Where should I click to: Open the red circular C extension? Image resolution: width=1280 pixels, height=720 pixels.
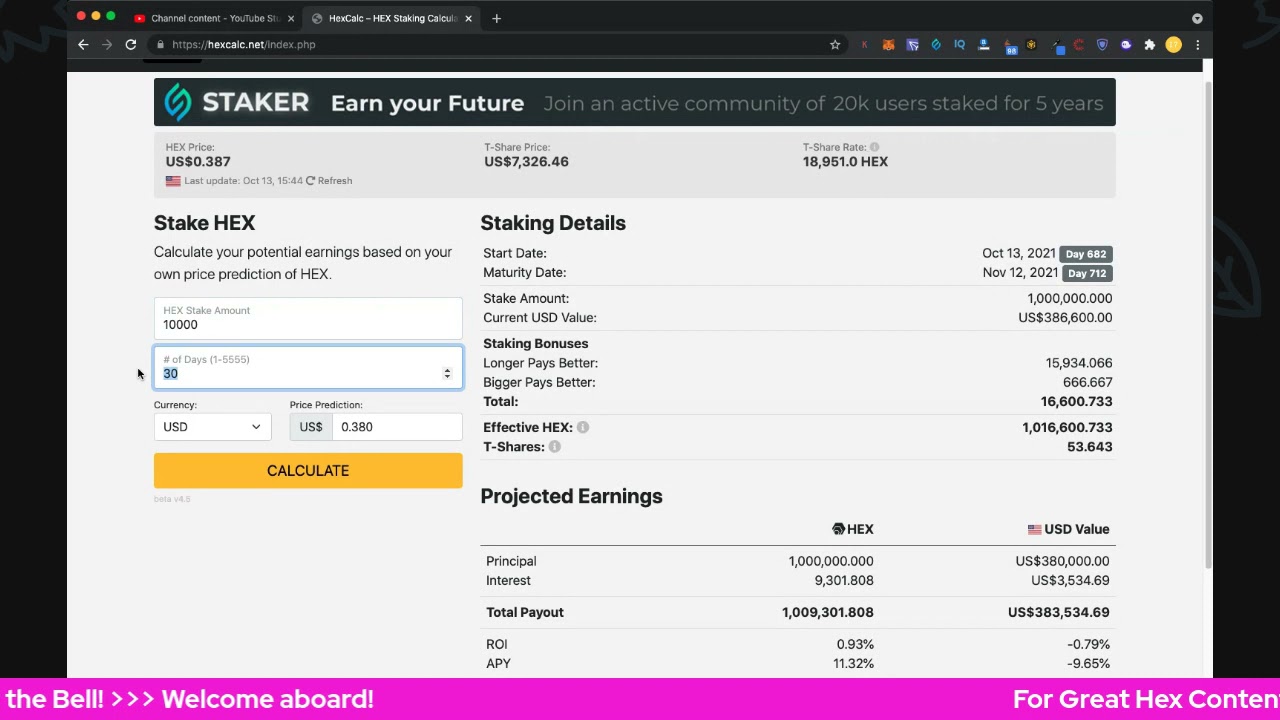[1078, 44]
